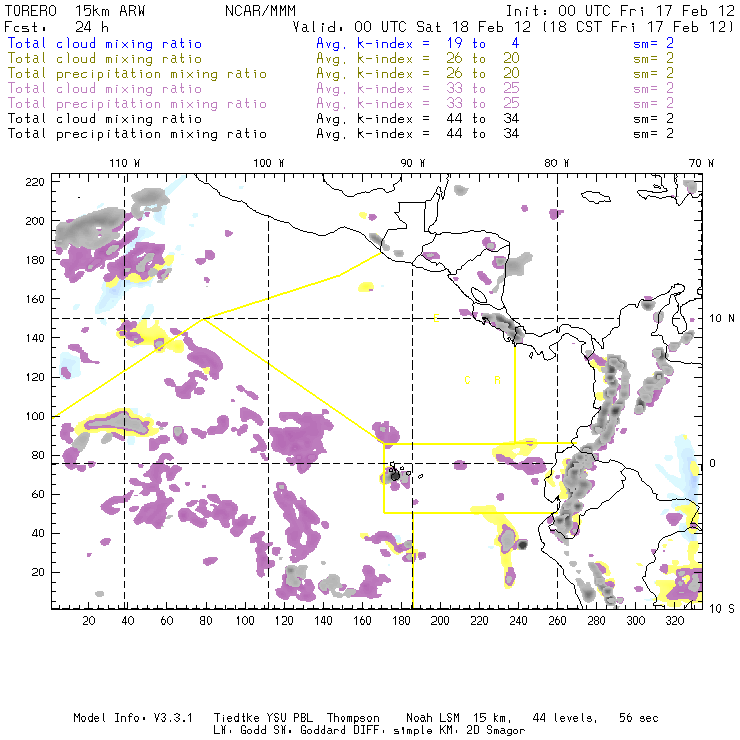This screenshot has height=740, width=740.
Task: Select the "2D Smagor" footer text
Action: (x=496, y=730)
